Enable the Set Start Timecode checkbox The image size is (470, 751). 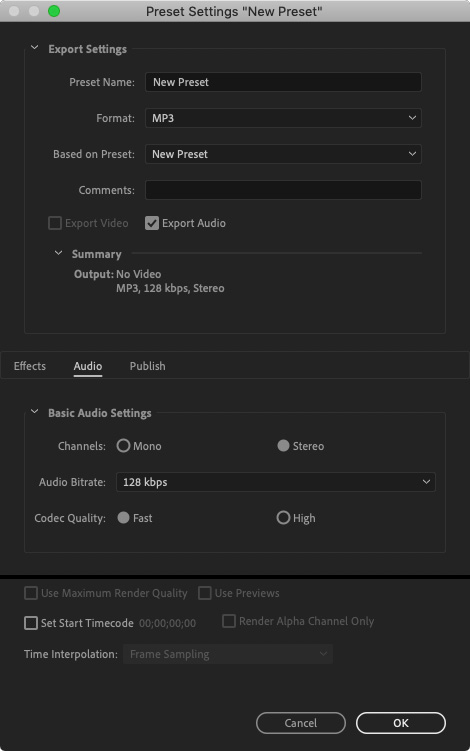[31, 623]
